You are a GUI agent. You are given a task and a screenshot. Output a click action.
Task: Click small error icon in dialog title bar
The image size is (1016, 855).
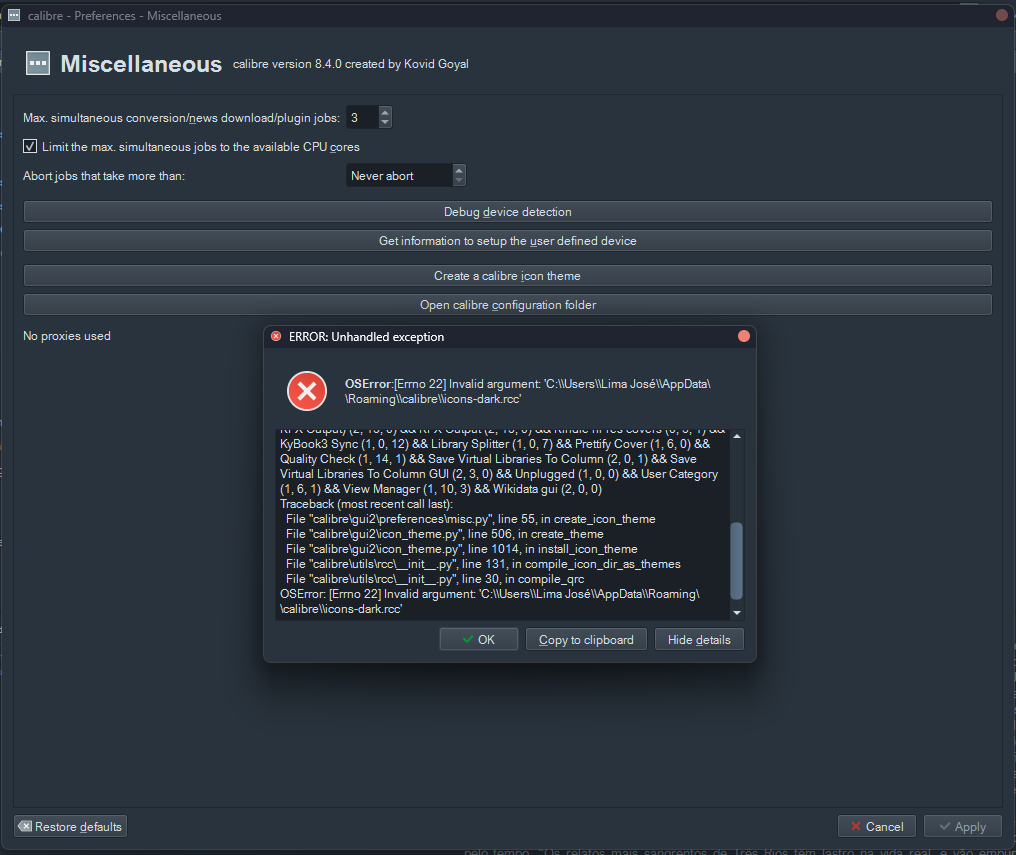[x=276, y=336]
